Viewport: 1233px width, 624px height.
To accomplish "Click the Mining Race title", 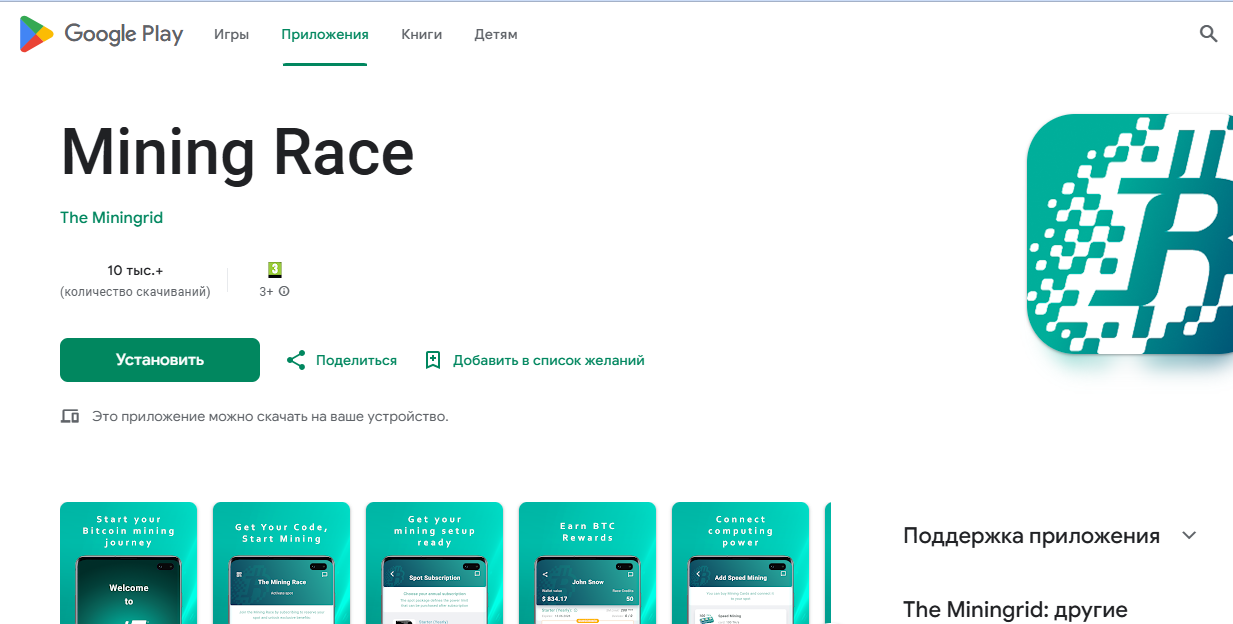I will pos(237,152).
